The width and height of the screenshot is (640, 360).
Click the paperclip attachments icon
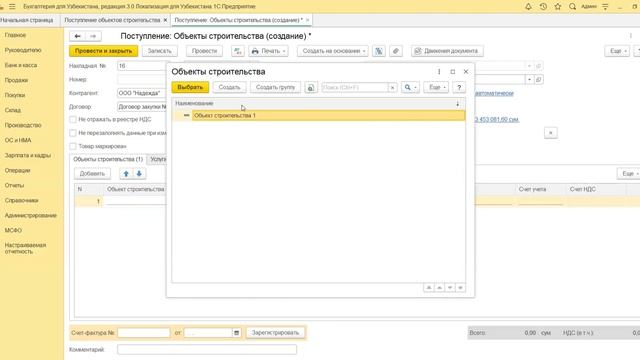[x=396, y=51]
